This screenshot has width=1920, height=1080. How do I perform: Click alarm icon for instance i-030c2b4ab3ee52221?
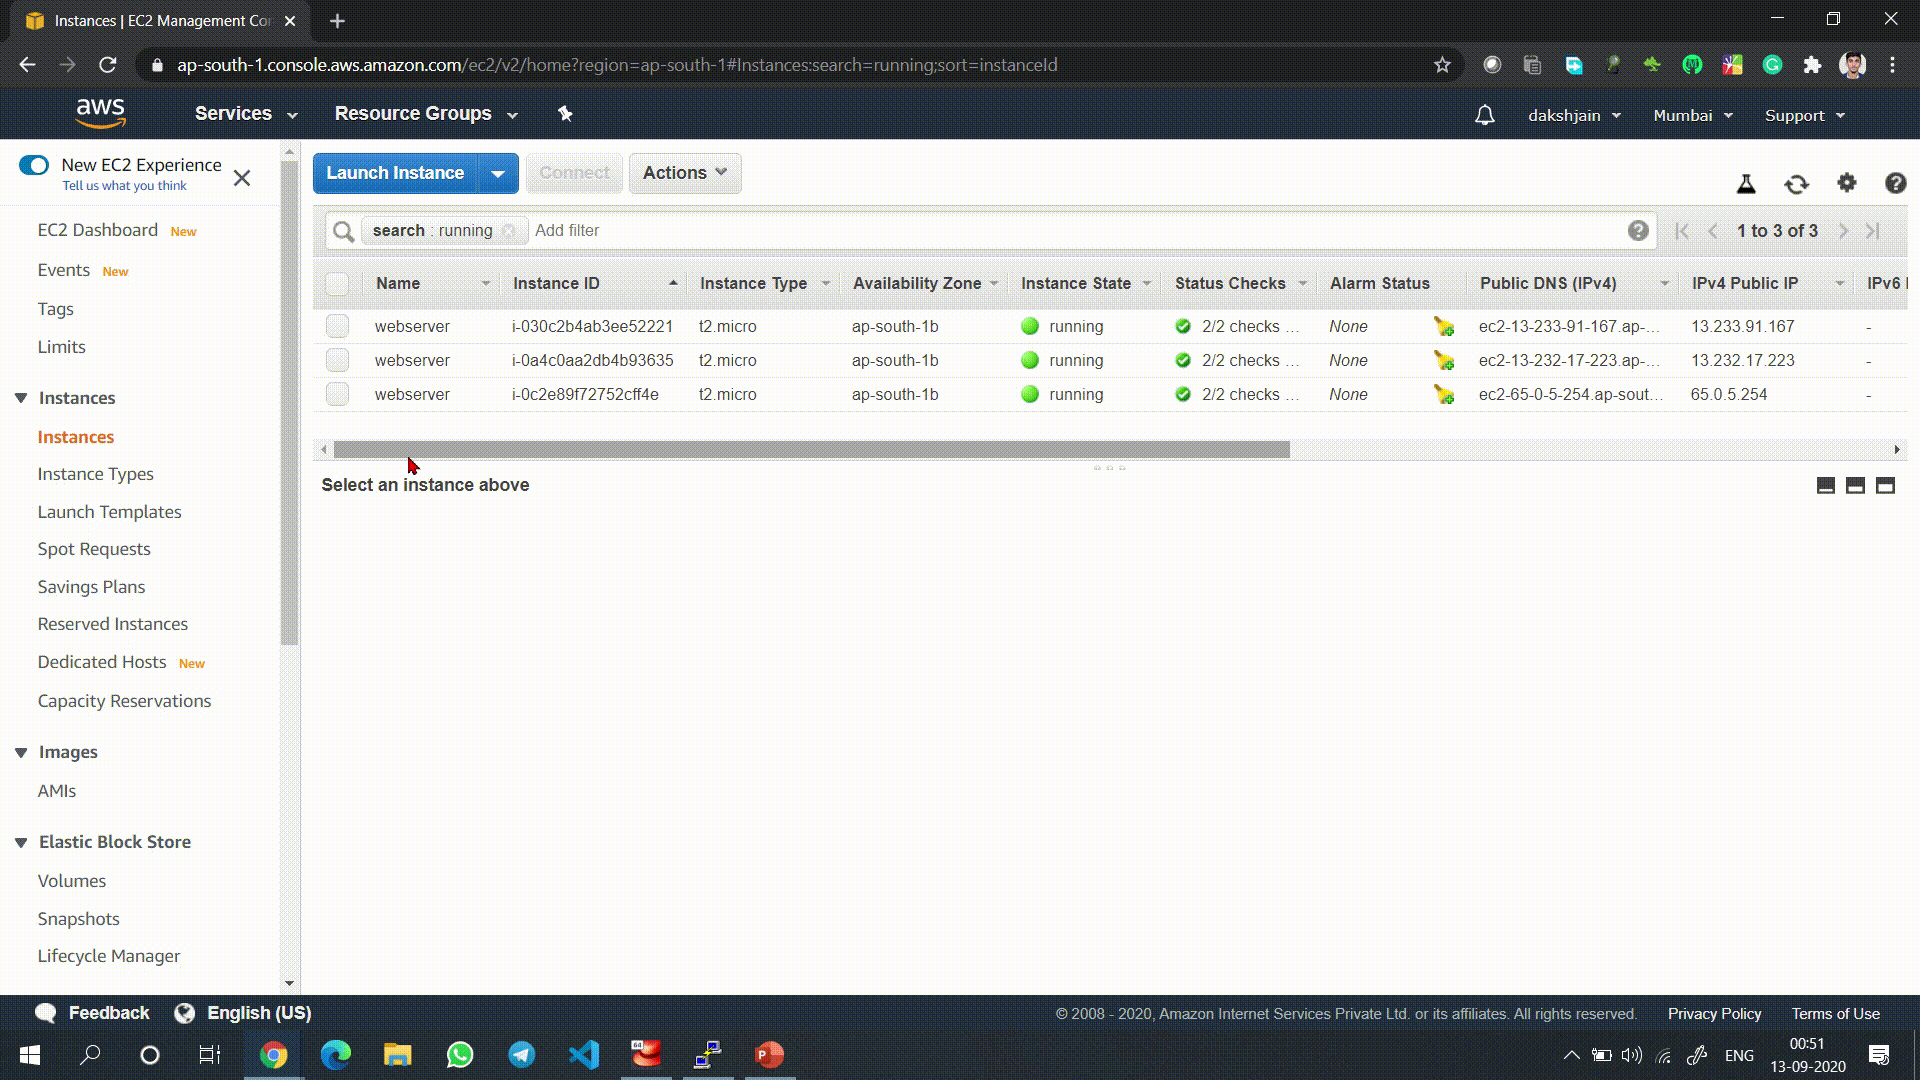pos(1443,326)
